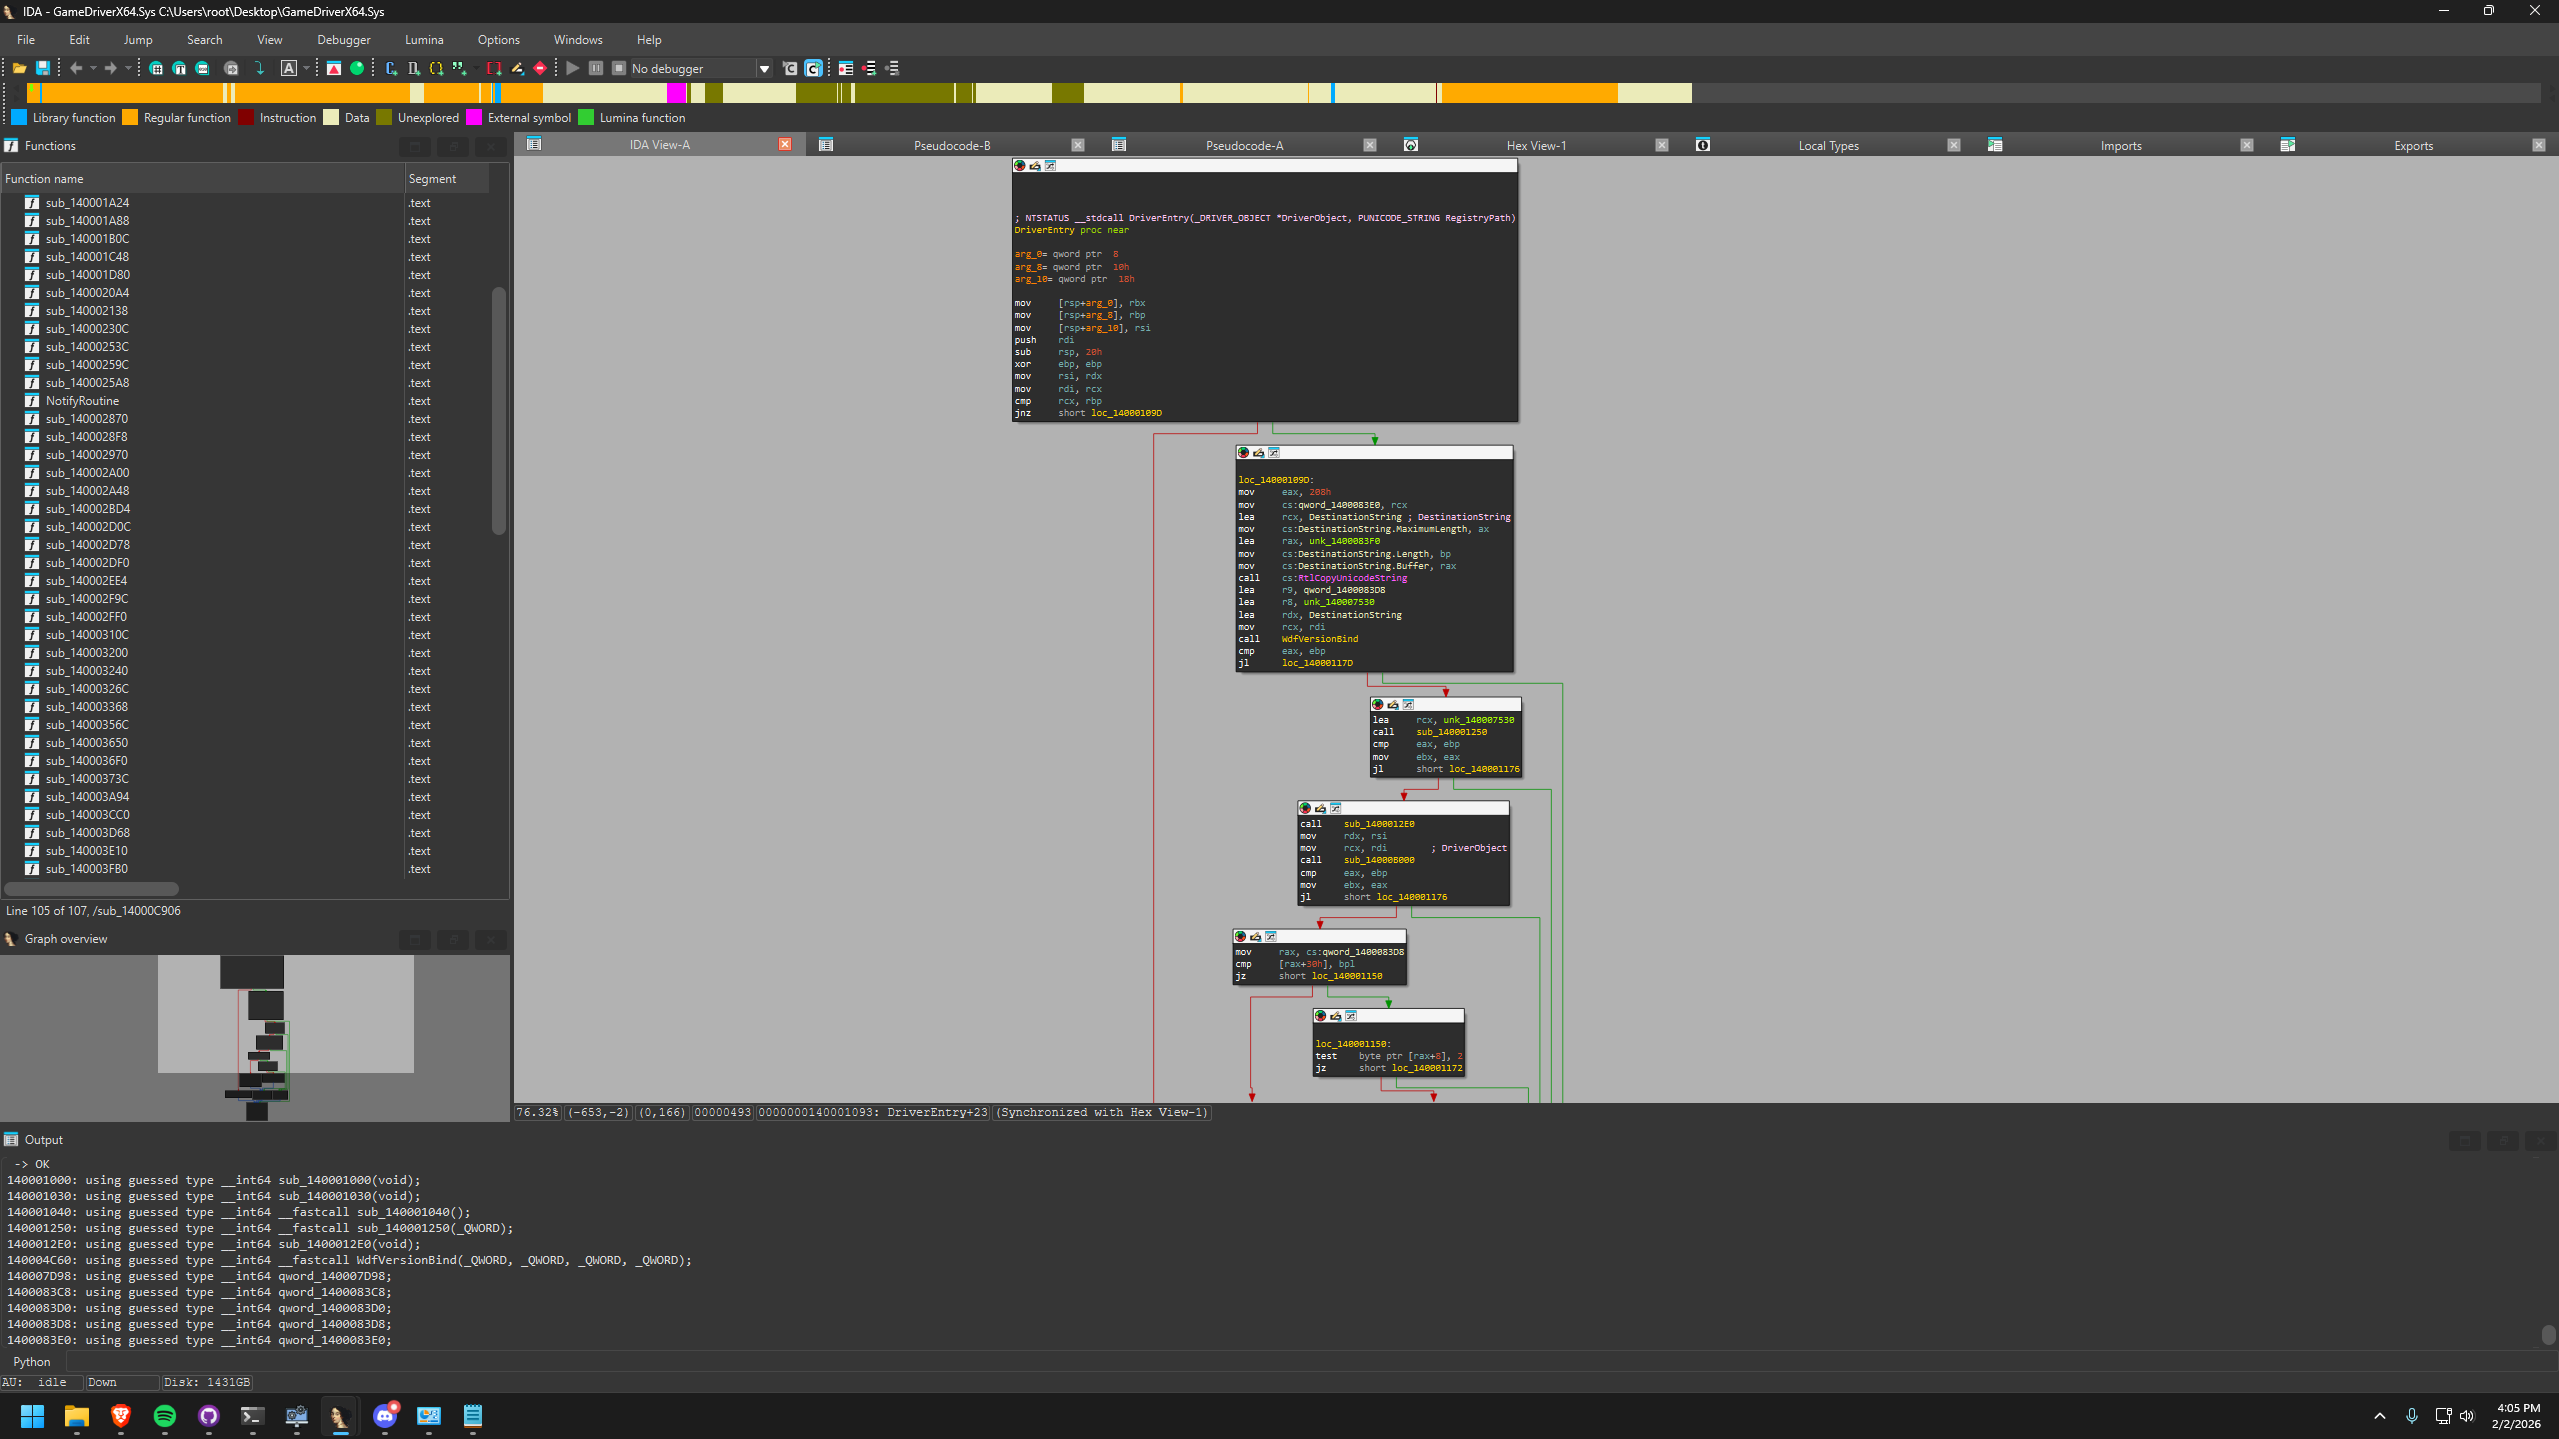2559x1439 pixels.
Task: Open the No debugger dropdown
Action: pyautogui.click(x=764, y=69)
